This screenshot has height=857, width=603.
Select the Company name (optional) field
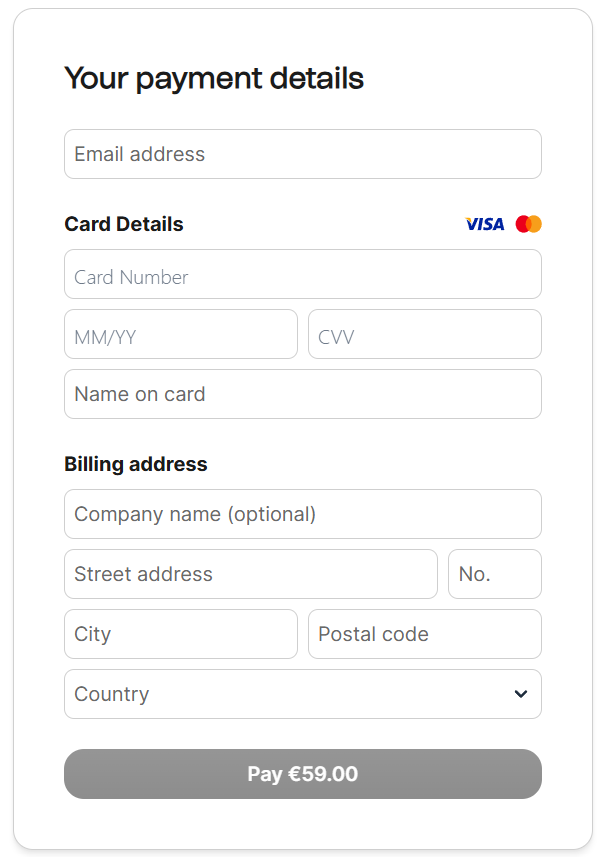(302, 514)
